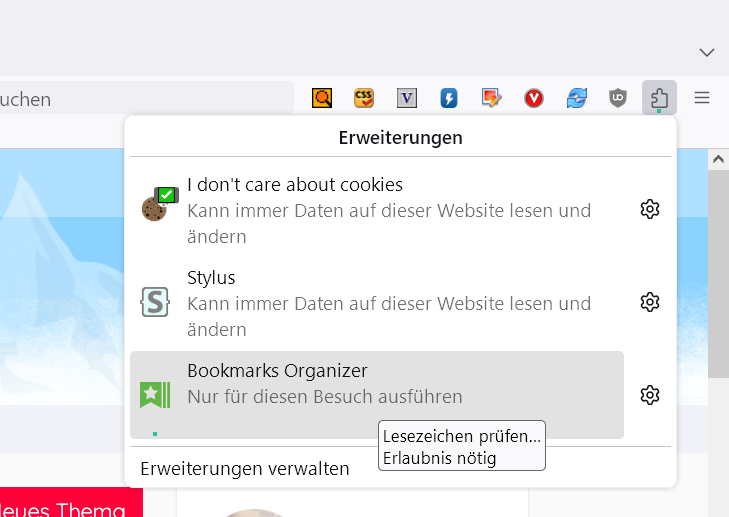Expand the tab list chevron

click(x=707, y=52)
